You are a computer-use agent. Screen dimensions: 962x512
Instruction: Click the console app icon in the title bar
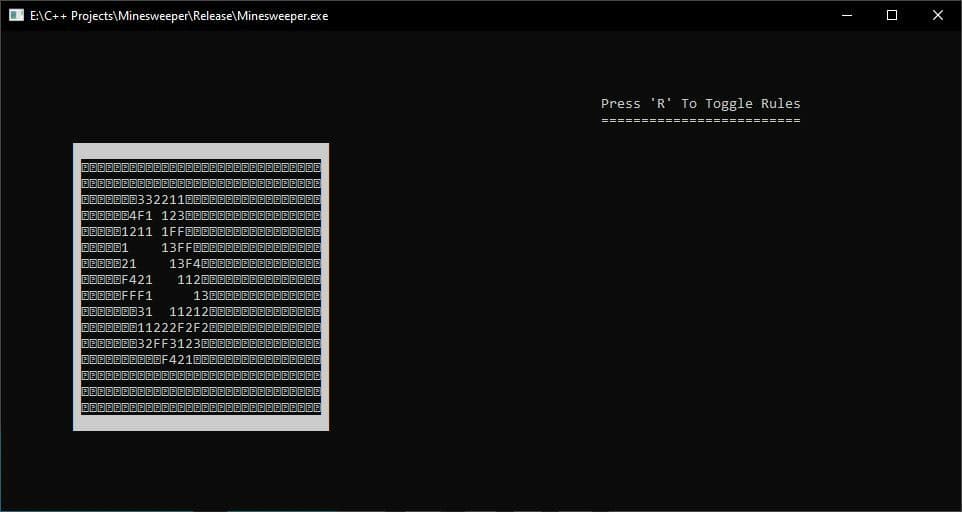tap(16, 15)
